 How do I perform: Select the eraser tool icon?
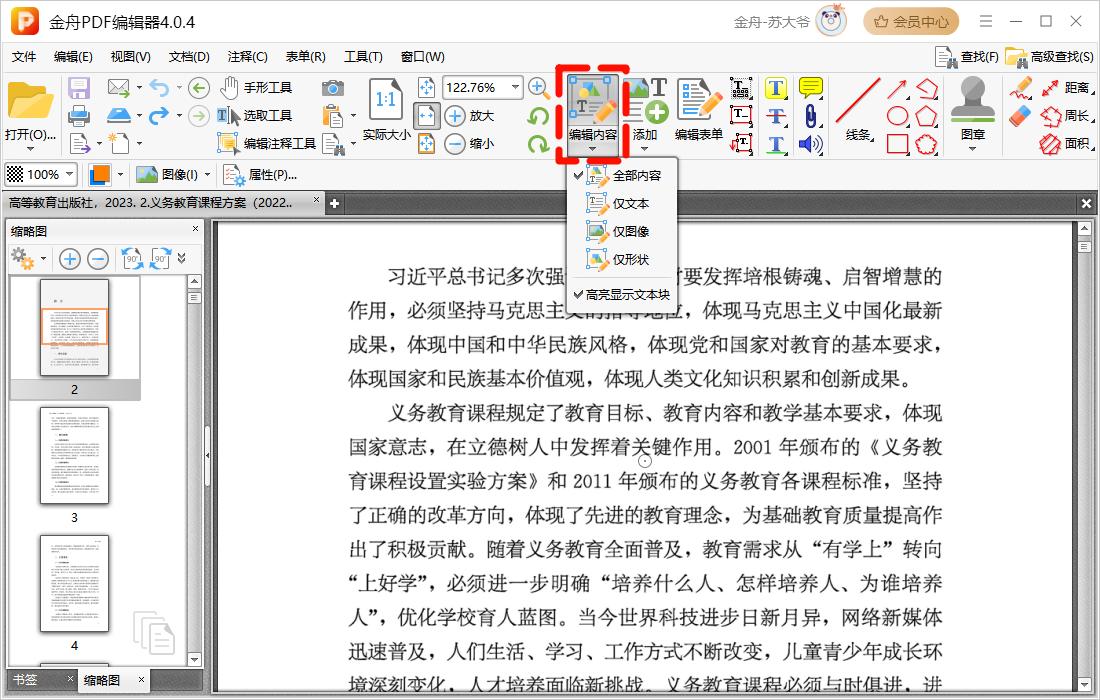coord(1019,116)
